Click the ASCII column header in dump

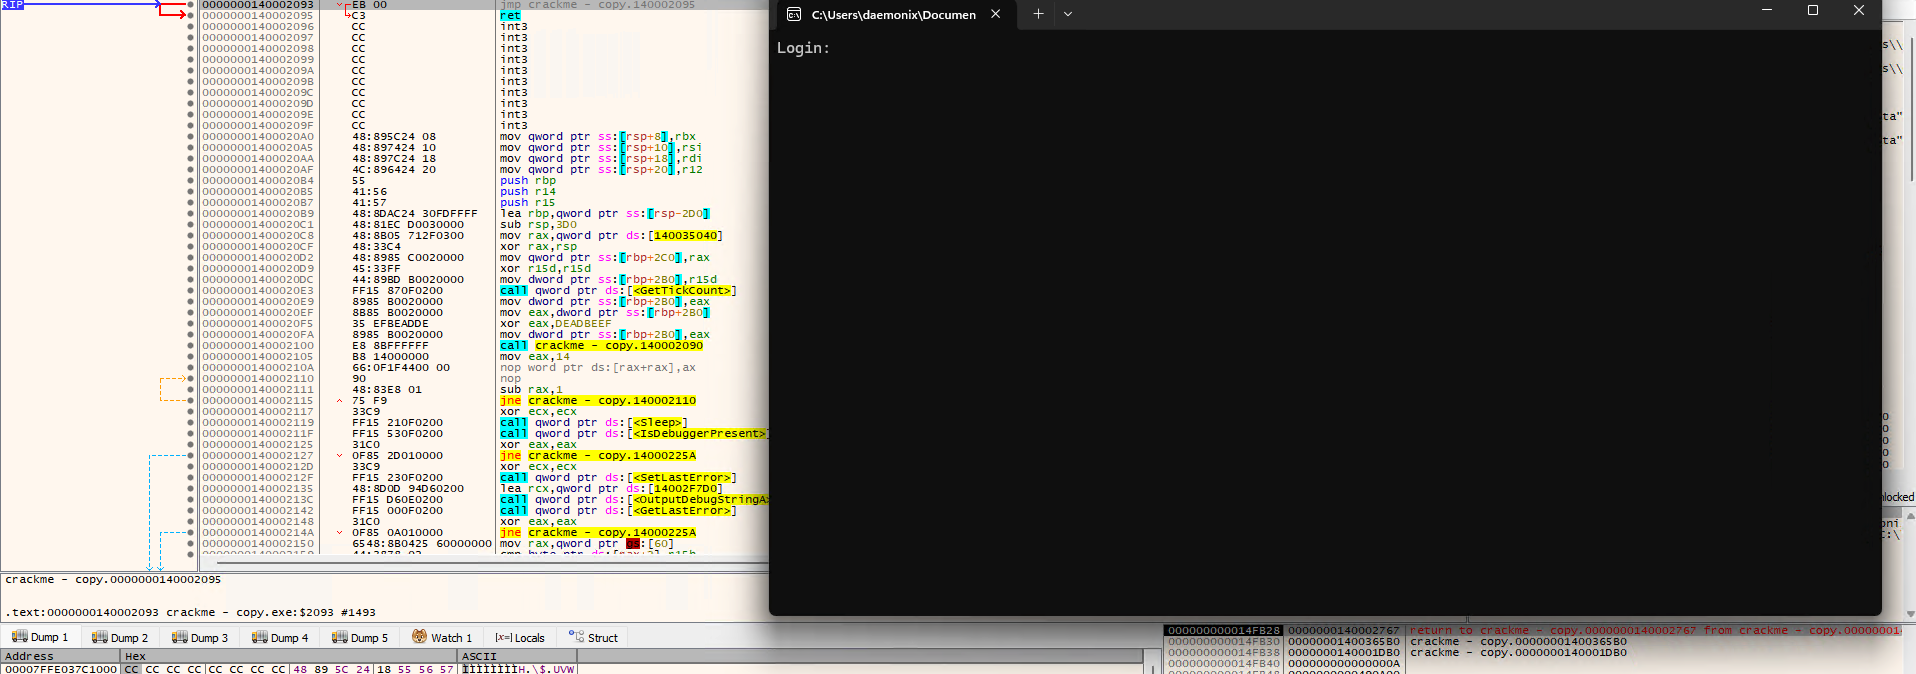[516, 656]
